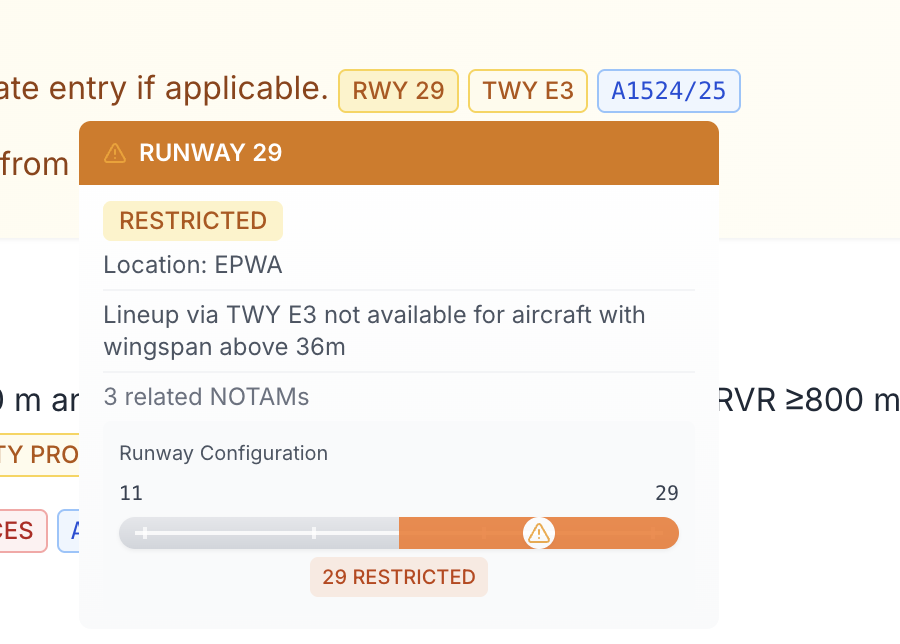This screenshot has width=900, height=644.
Task: Open NOTAM link A1524/25
Action: pos(669,91)
